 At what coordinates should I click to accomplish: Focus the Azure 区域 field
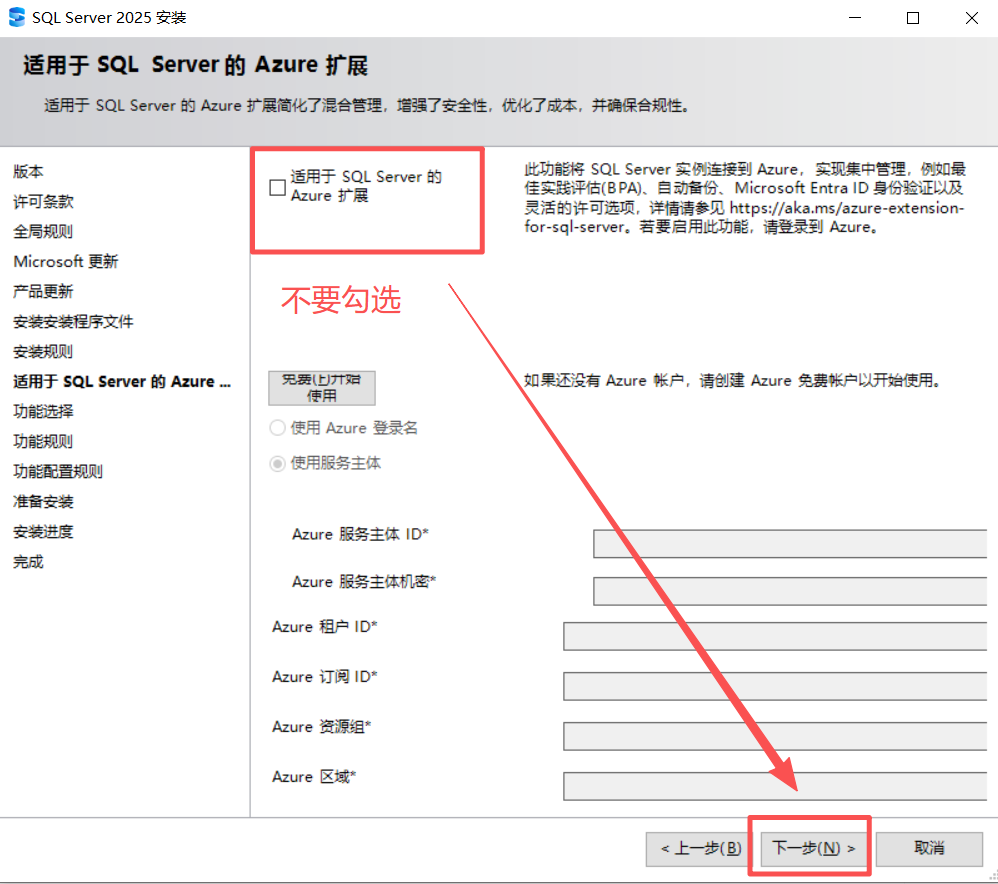click(775, 786)
